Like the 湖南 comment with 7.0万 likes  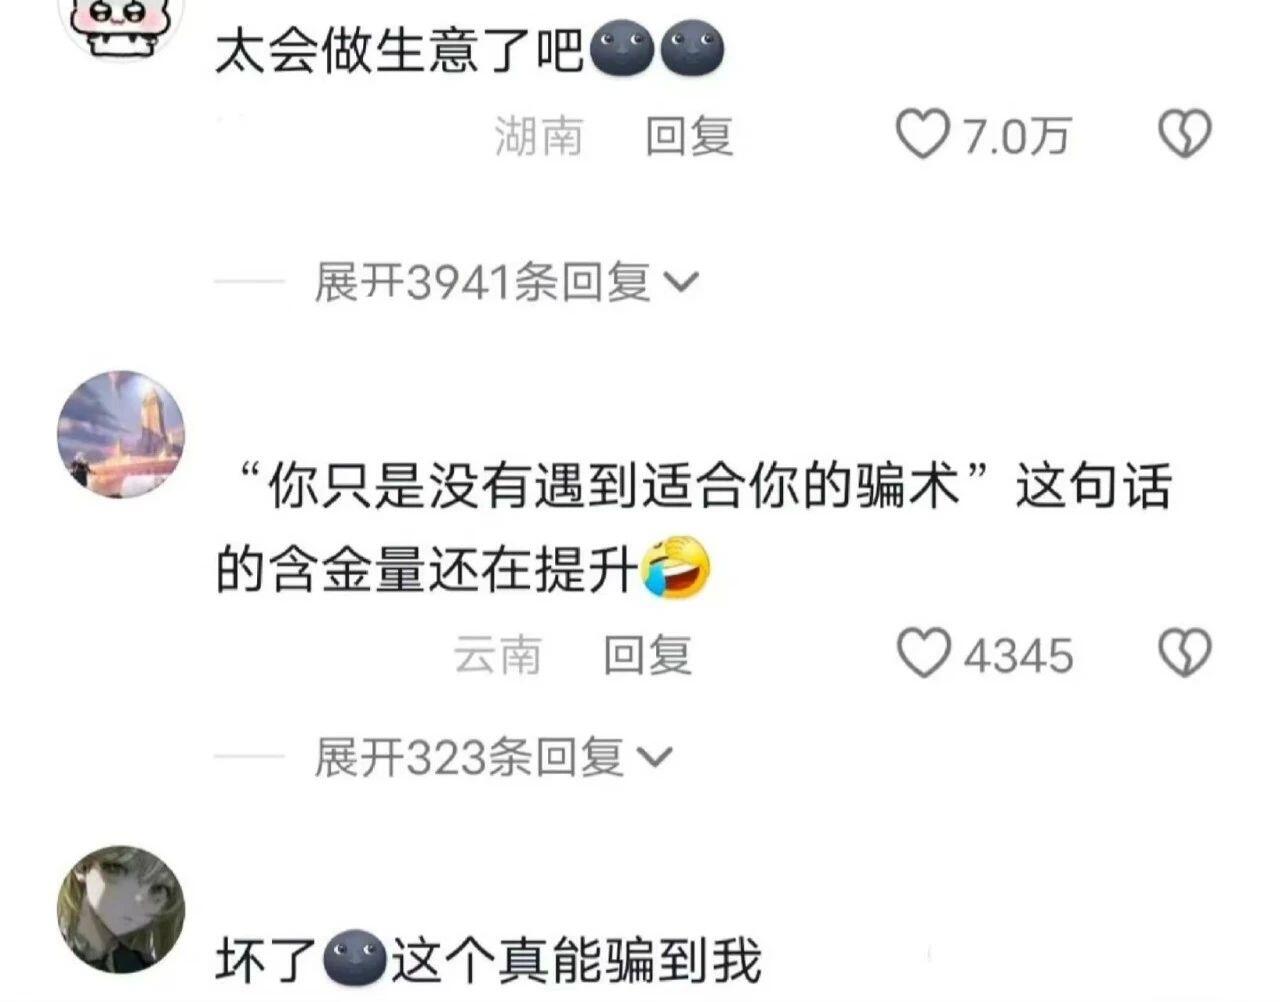(921, 135)
